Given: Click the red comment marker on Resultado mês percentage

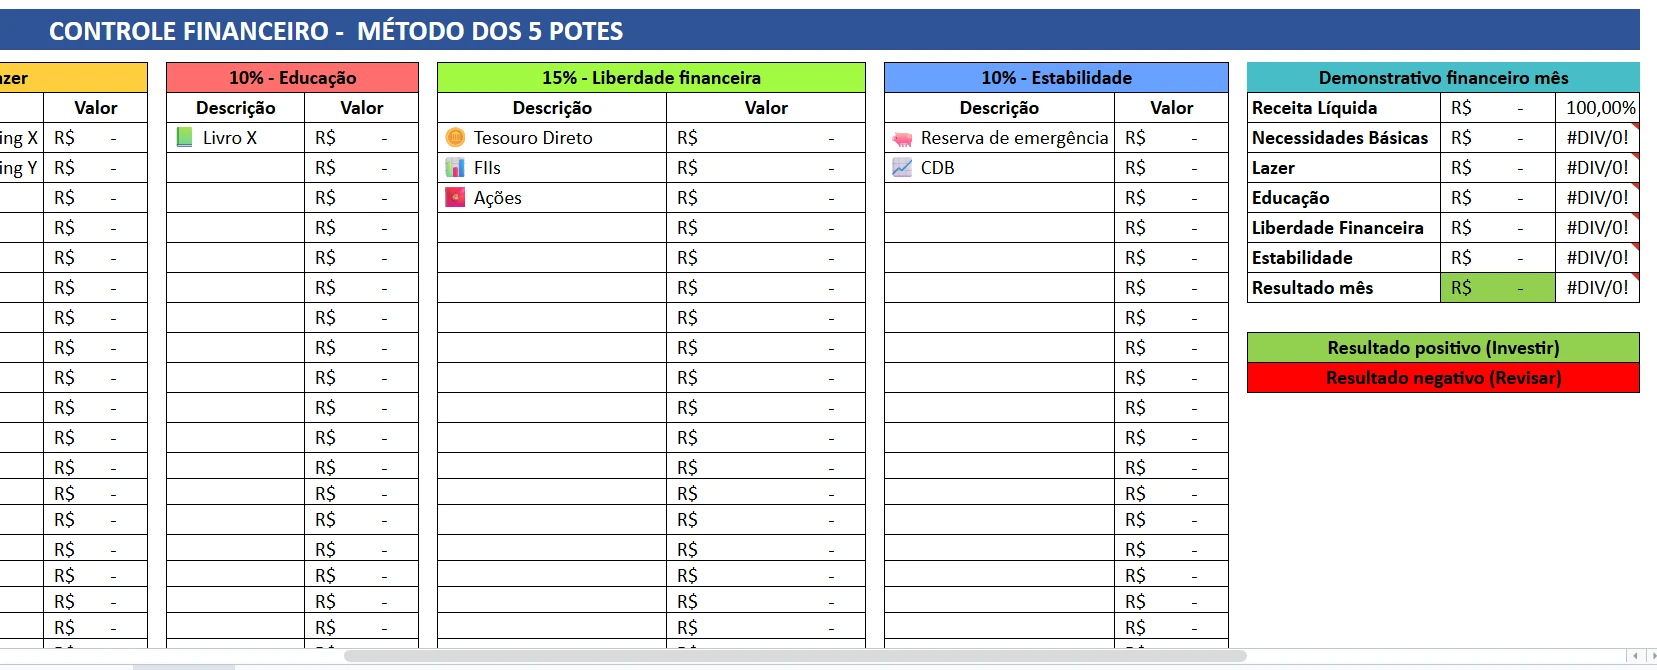Looking at the screenshot, I should [x=1636, y=277].
